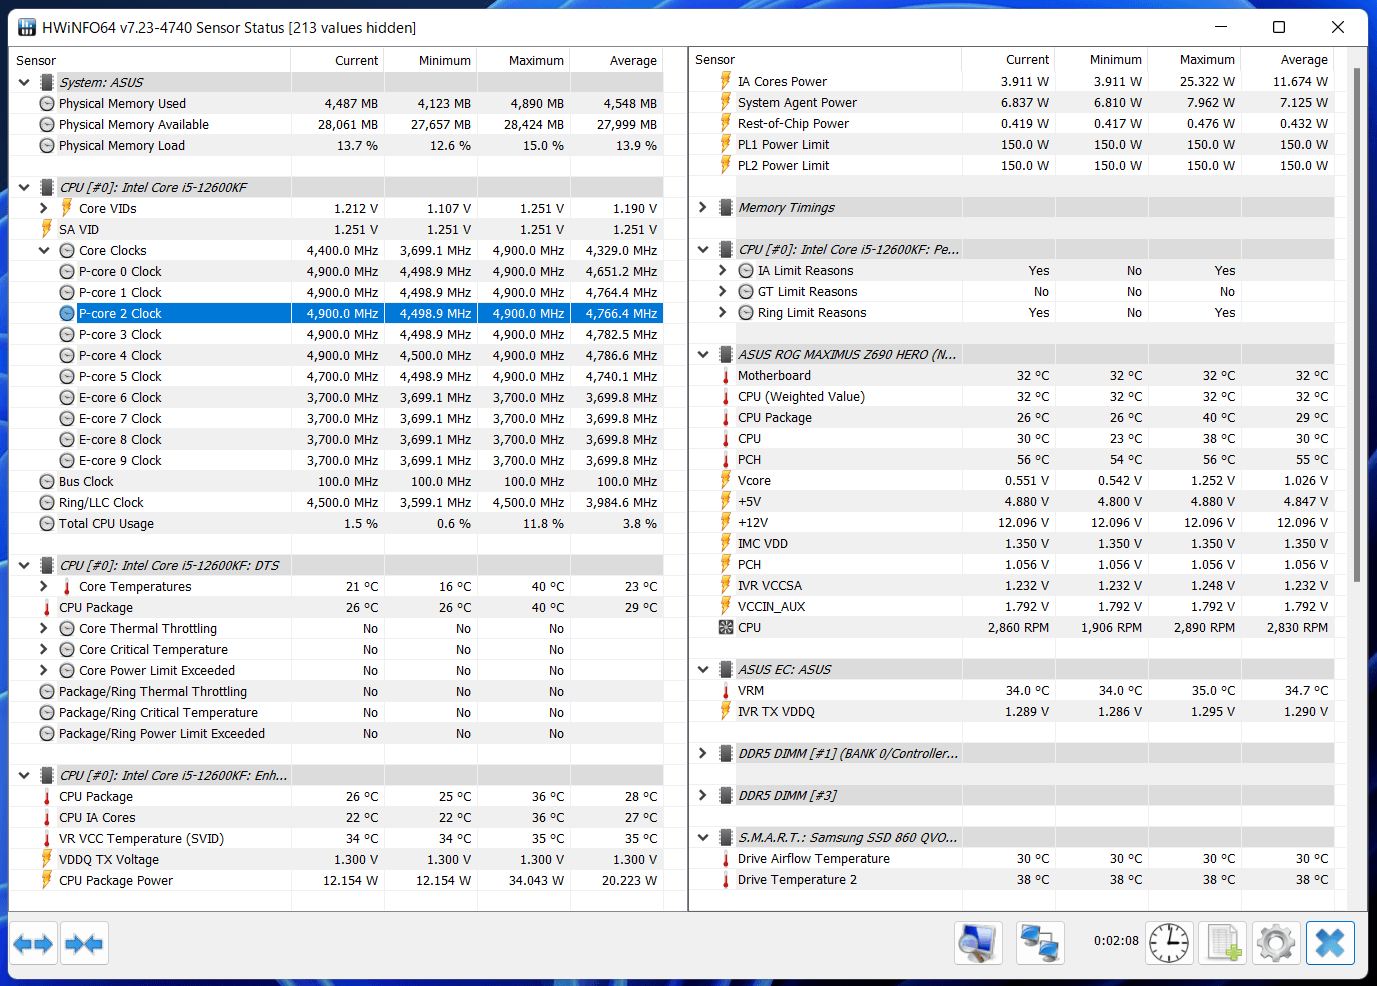The image size is (1377, 986).
Task: Collapse the Core Clocks subtree
Action: click(44, 250)
